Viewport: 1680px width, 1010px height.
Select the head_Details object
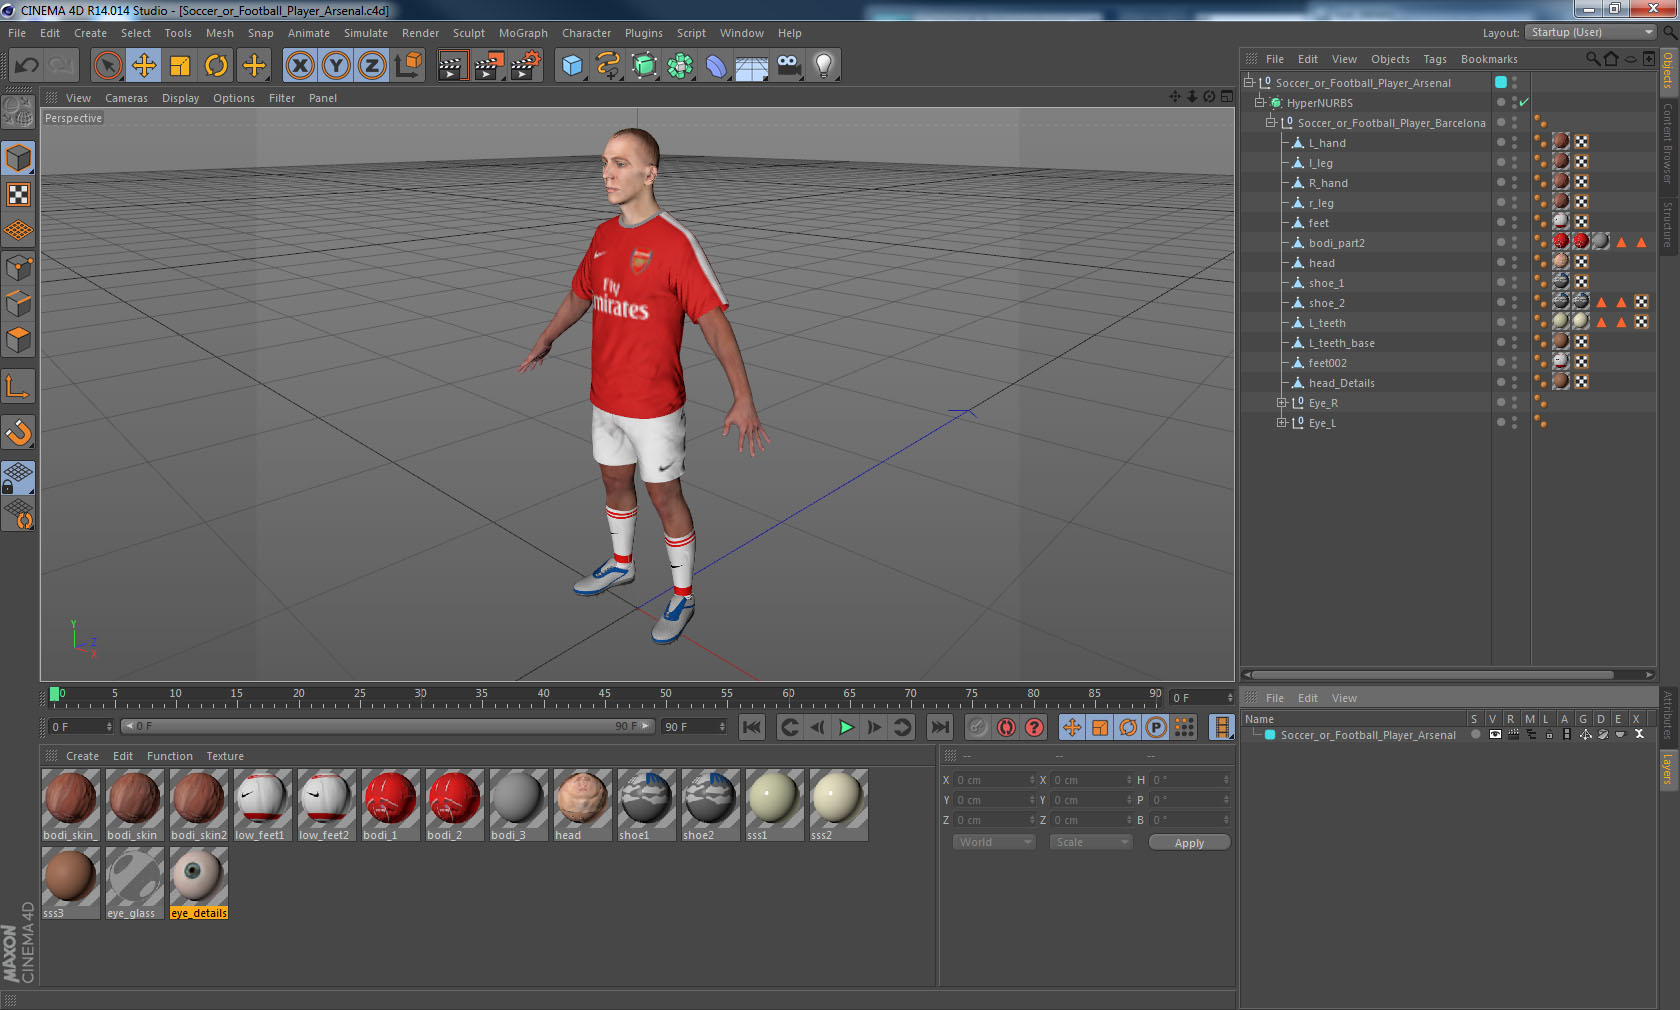point(1341,383)
